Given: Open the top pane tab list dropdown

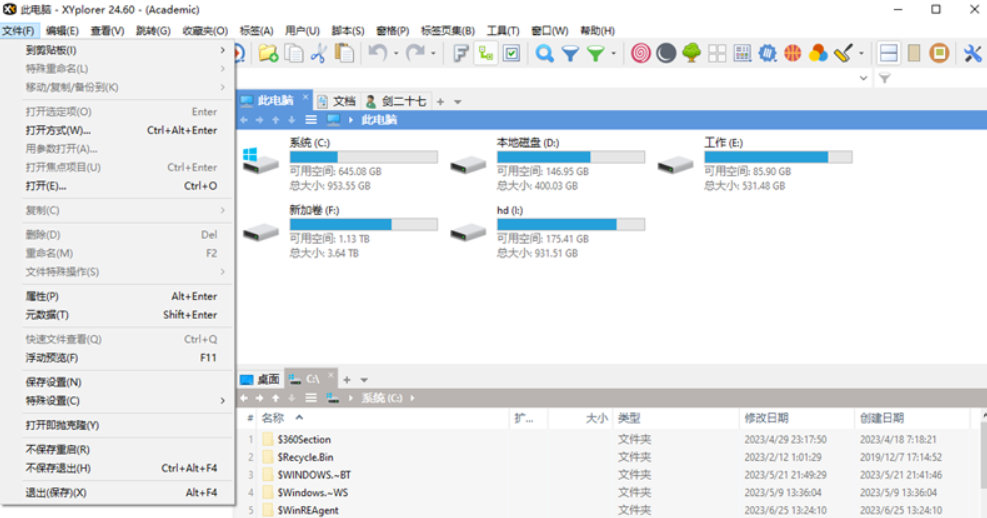Looking at the screenshot, I should point(458,101).
